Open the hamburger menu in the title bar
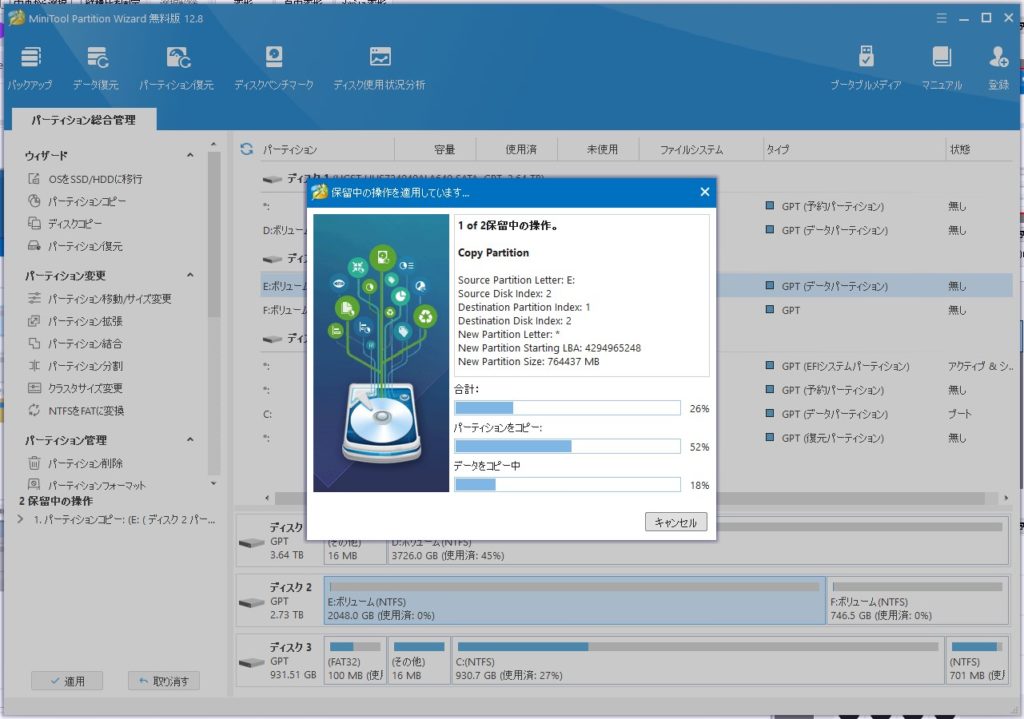 click(940, 18)
